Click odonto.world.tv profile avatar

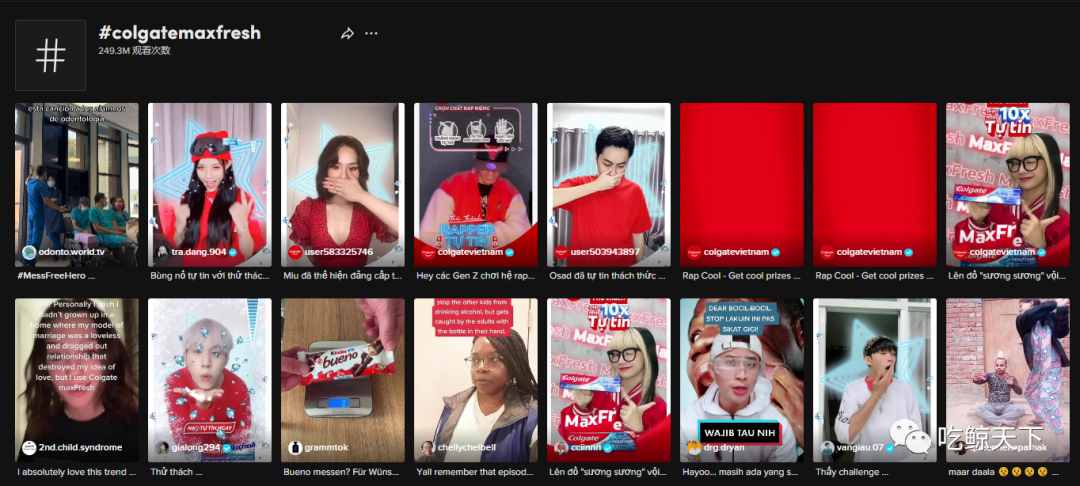[x=29, y=252]
